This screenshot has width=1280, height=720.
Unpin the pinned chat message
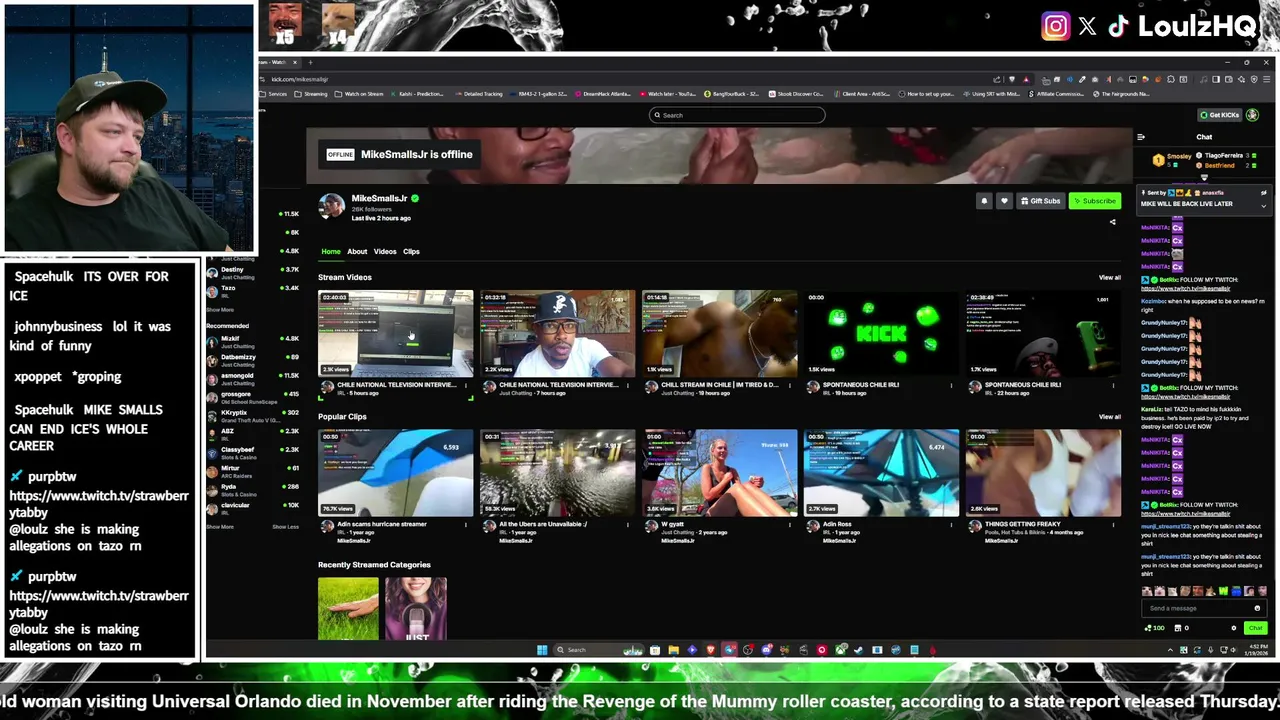[1263, 192]
